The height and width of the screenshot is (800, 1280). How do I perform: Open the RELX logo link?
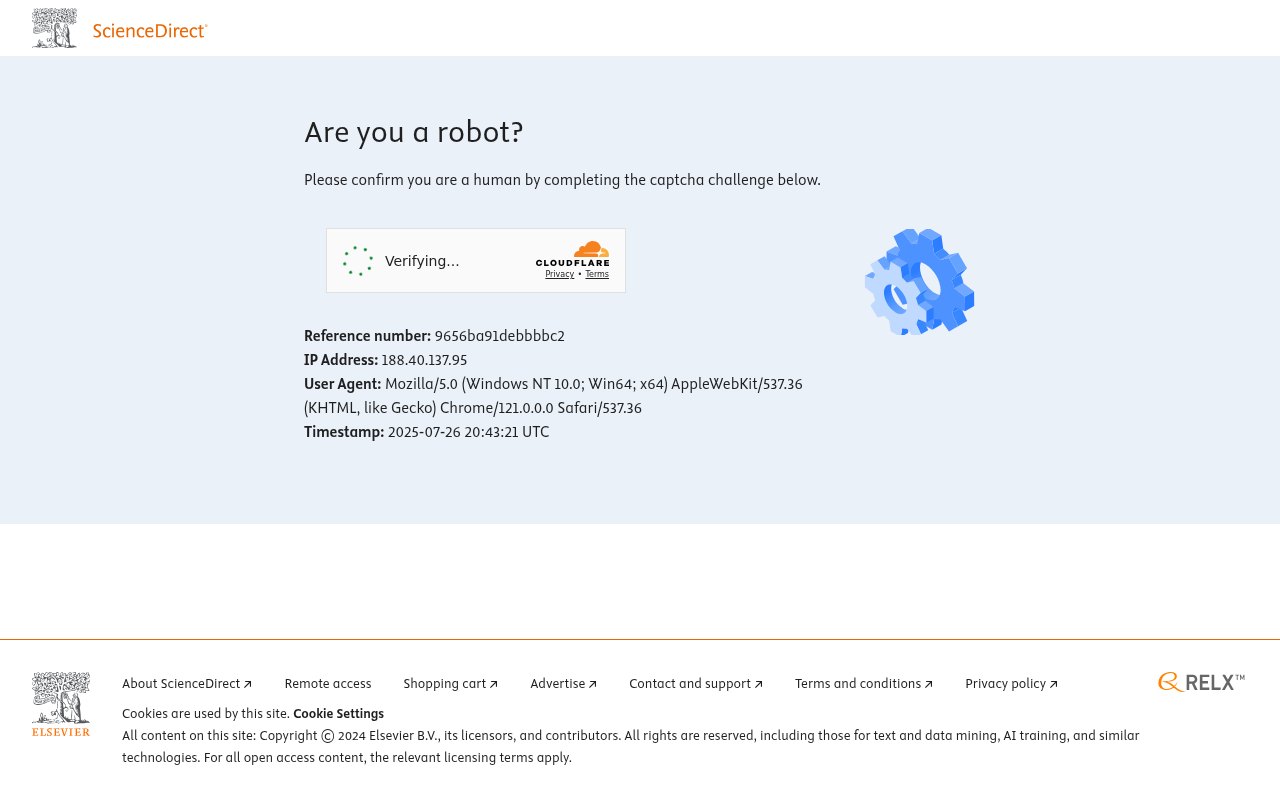(x=1201, y=682)
